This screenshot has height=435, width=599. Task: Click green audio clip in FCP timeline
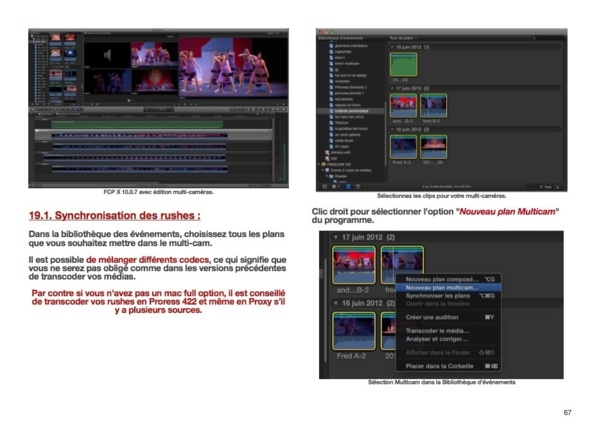pos(137,124)
